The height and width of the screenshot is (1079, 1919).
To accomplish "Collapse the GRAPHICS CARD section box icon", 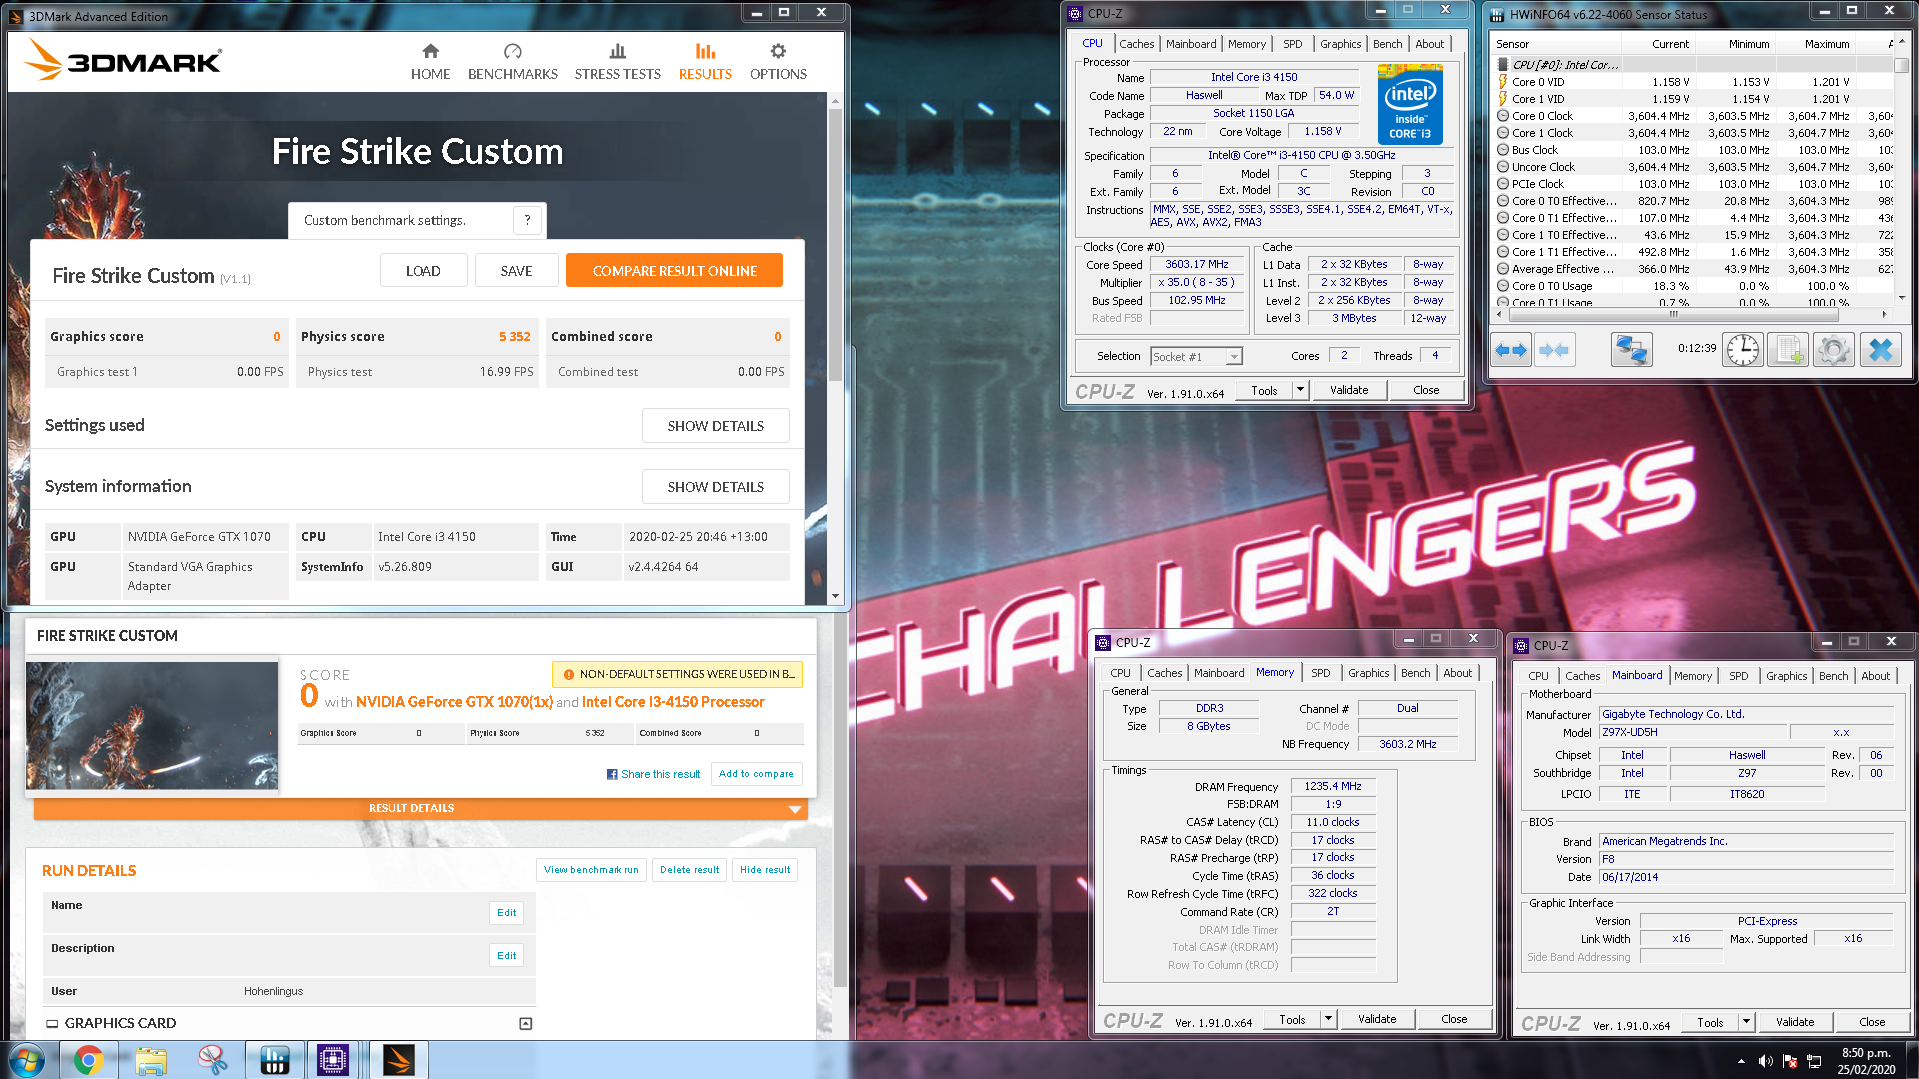I will (526, 1023).
